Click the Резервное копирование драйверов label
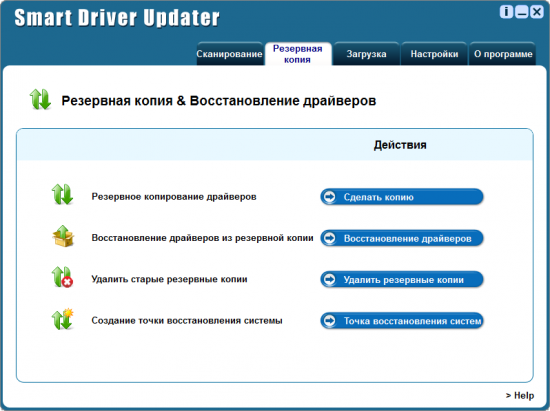The height and width of the screenshot is (411, 550). (174, 197)
